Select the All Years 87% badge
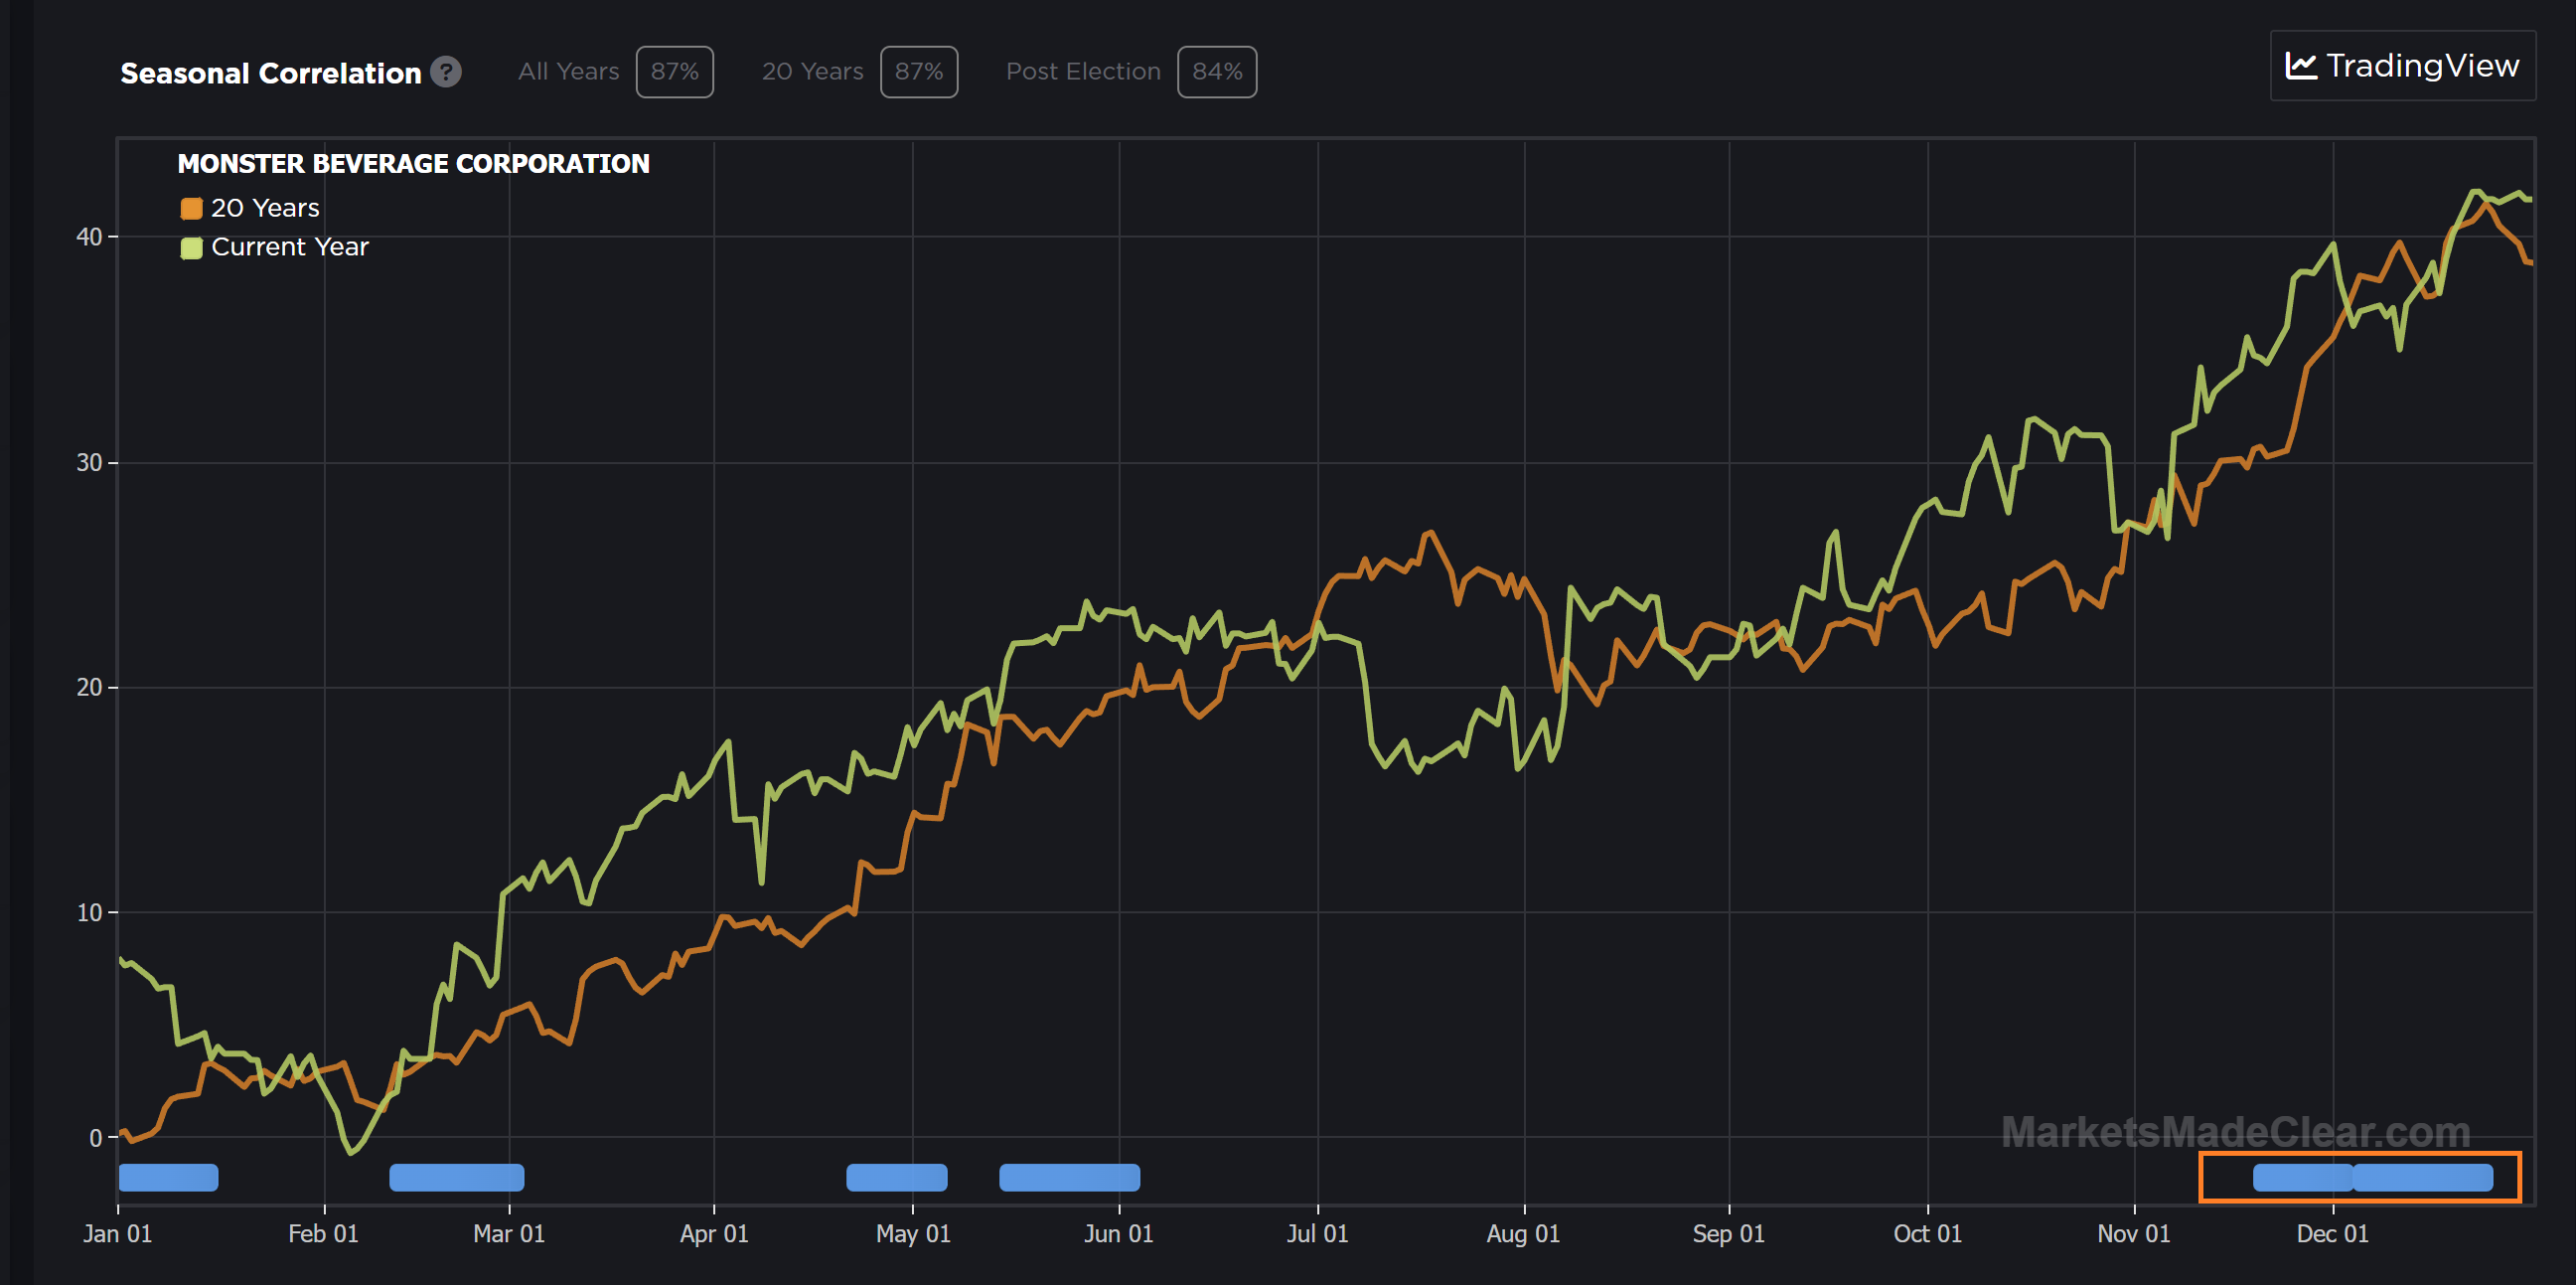This screenshot has width=2576, height=1285. click(x=674, y=72)
